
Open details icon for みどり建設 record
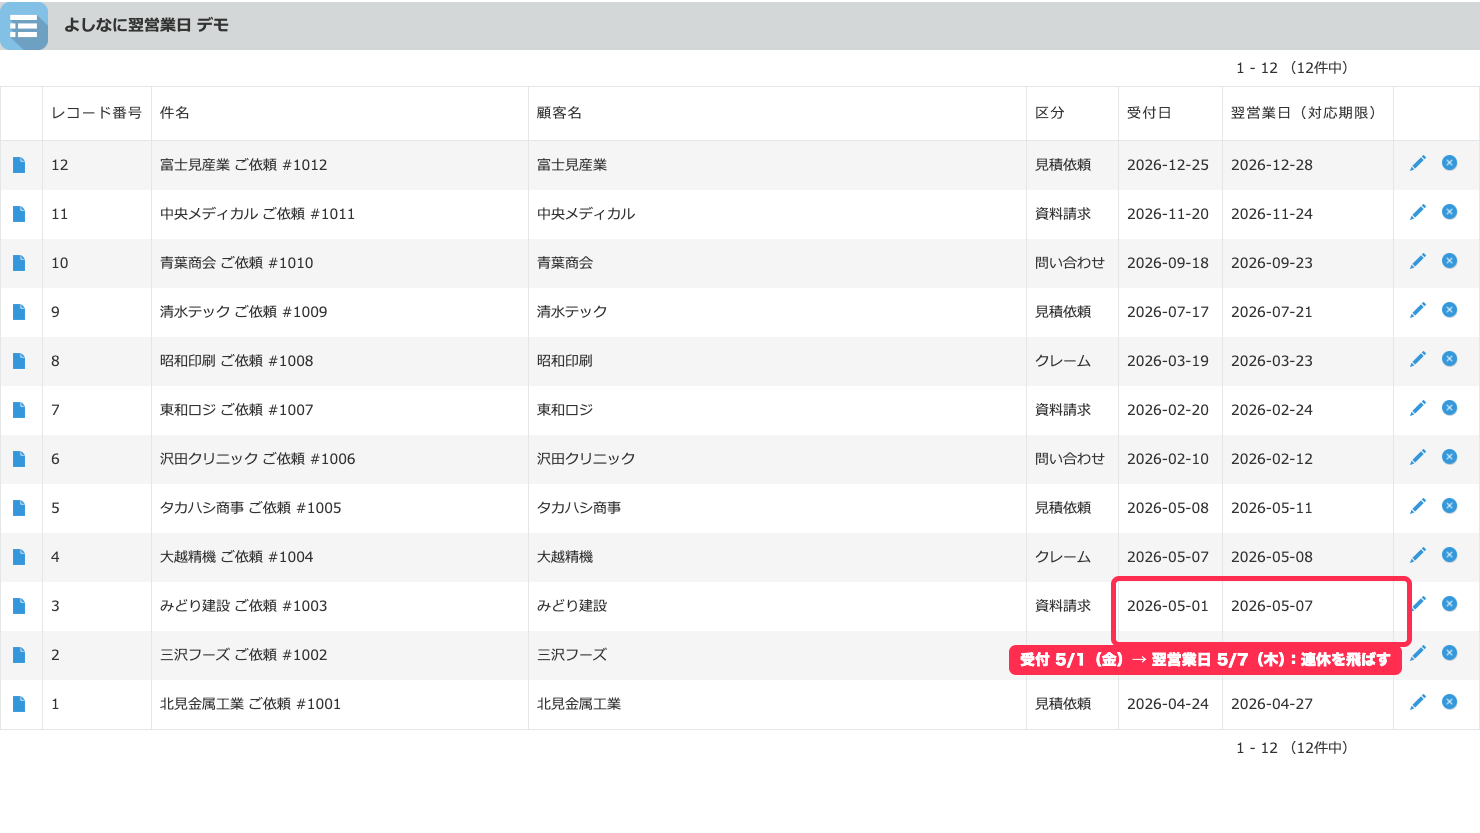tap(19, 606)
